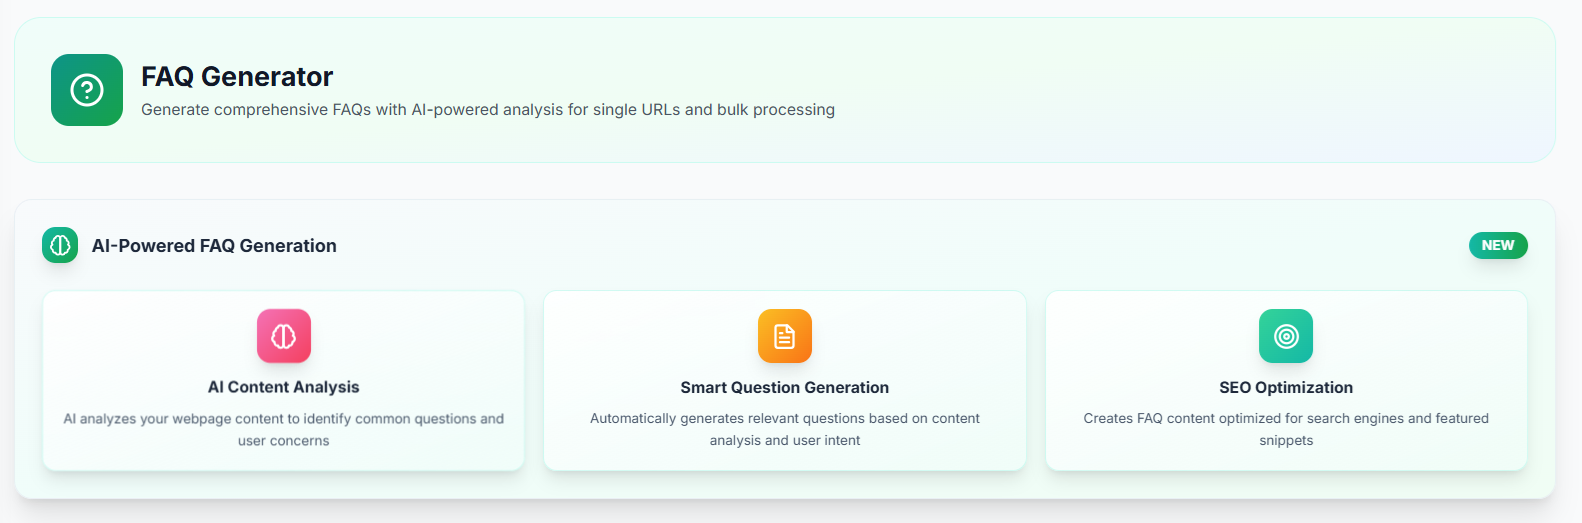Select the pink AI Content Analysis brain icon
Screen dimensions: 1582x523
point(284,336)
